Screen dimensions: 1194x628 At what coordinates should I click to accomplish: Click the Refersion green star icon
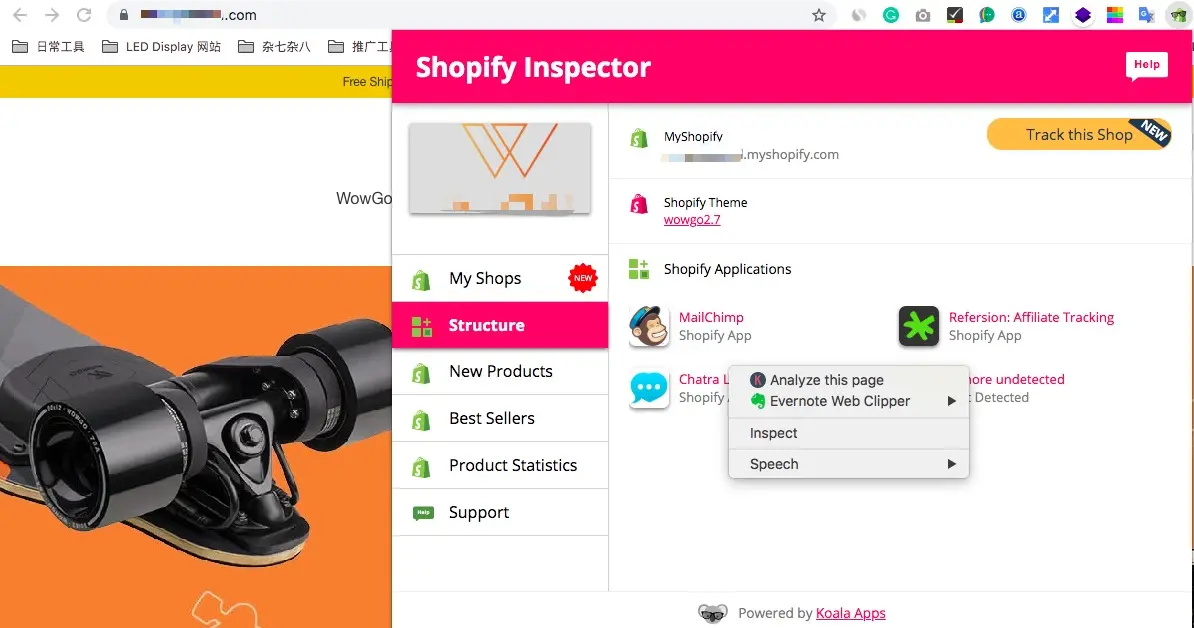pyautogui.click(x=918, y=327)
